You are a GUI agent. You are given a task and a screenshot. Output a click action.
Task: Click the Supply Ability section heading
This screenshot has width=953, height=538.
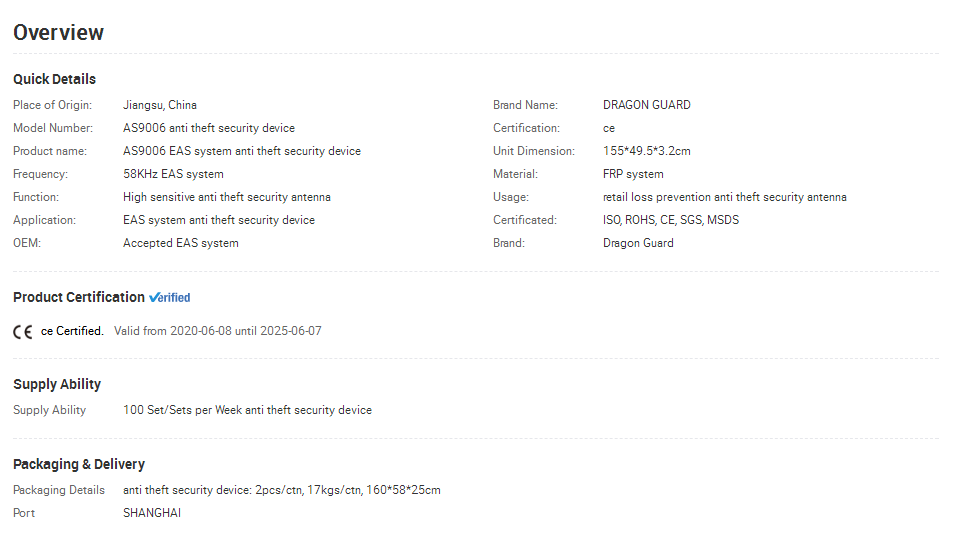point(57,384)
